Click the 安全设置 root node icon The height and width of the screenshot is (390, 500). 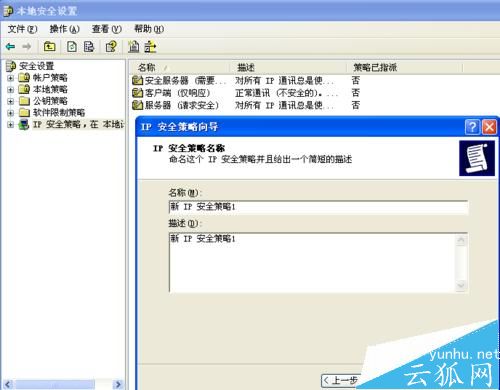pyautogui.click(x=11, y=66)
